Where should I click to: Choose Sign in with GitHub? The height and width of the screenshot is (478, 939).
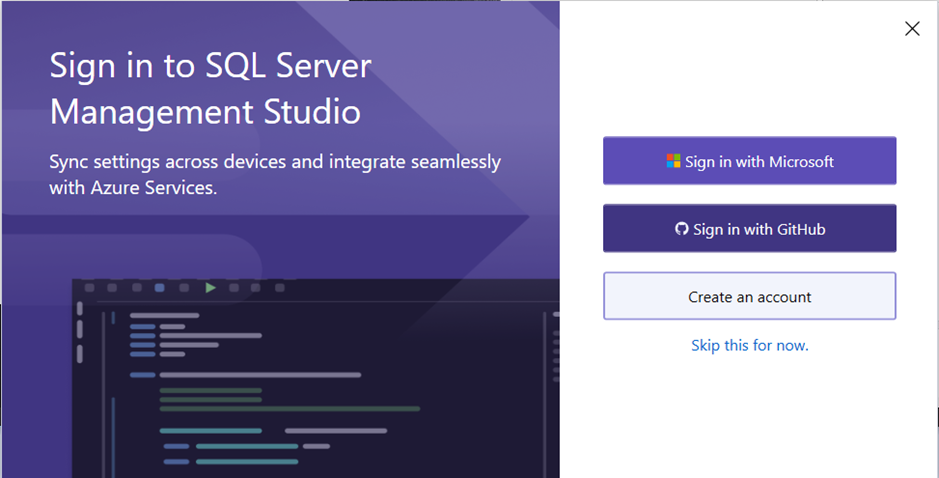(x=749, y=228)
